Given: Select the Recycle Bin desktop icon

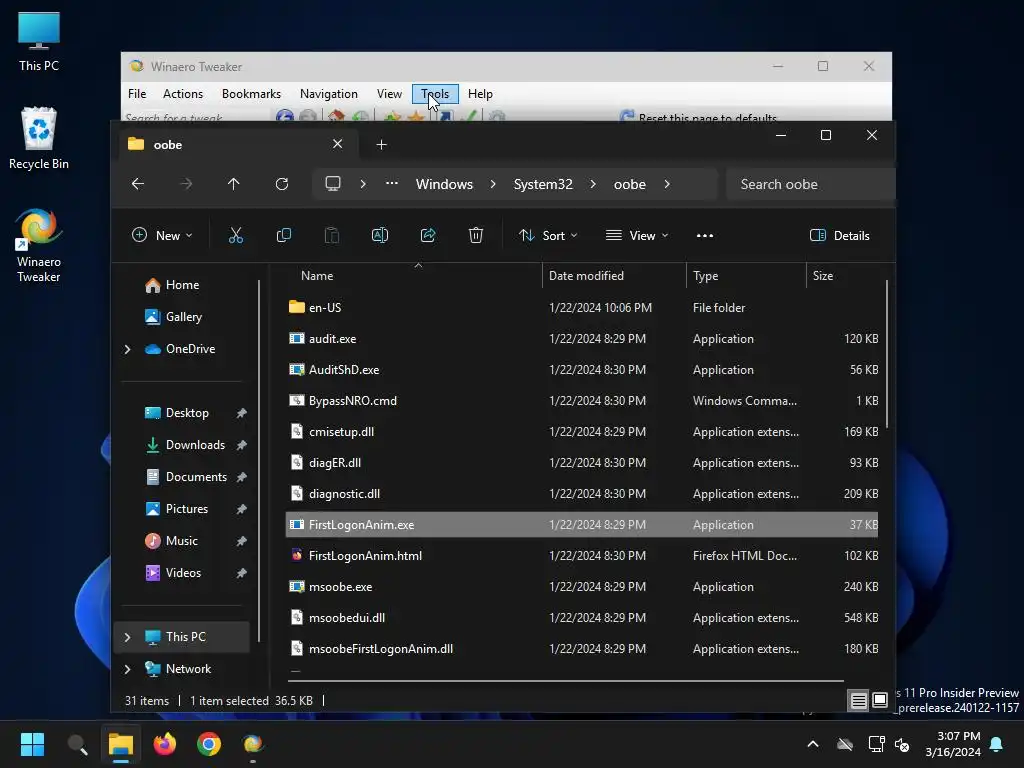Looking at the screenshot, I should point(39,138).
